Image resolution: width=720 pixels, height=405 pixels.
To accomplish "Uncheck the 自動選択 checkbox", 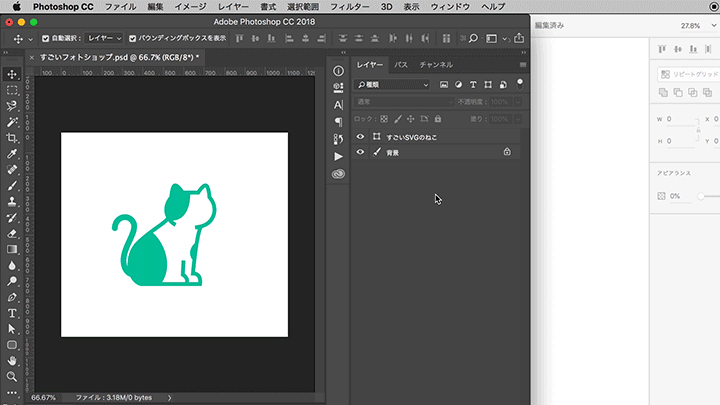I will [x=44, y=38].
